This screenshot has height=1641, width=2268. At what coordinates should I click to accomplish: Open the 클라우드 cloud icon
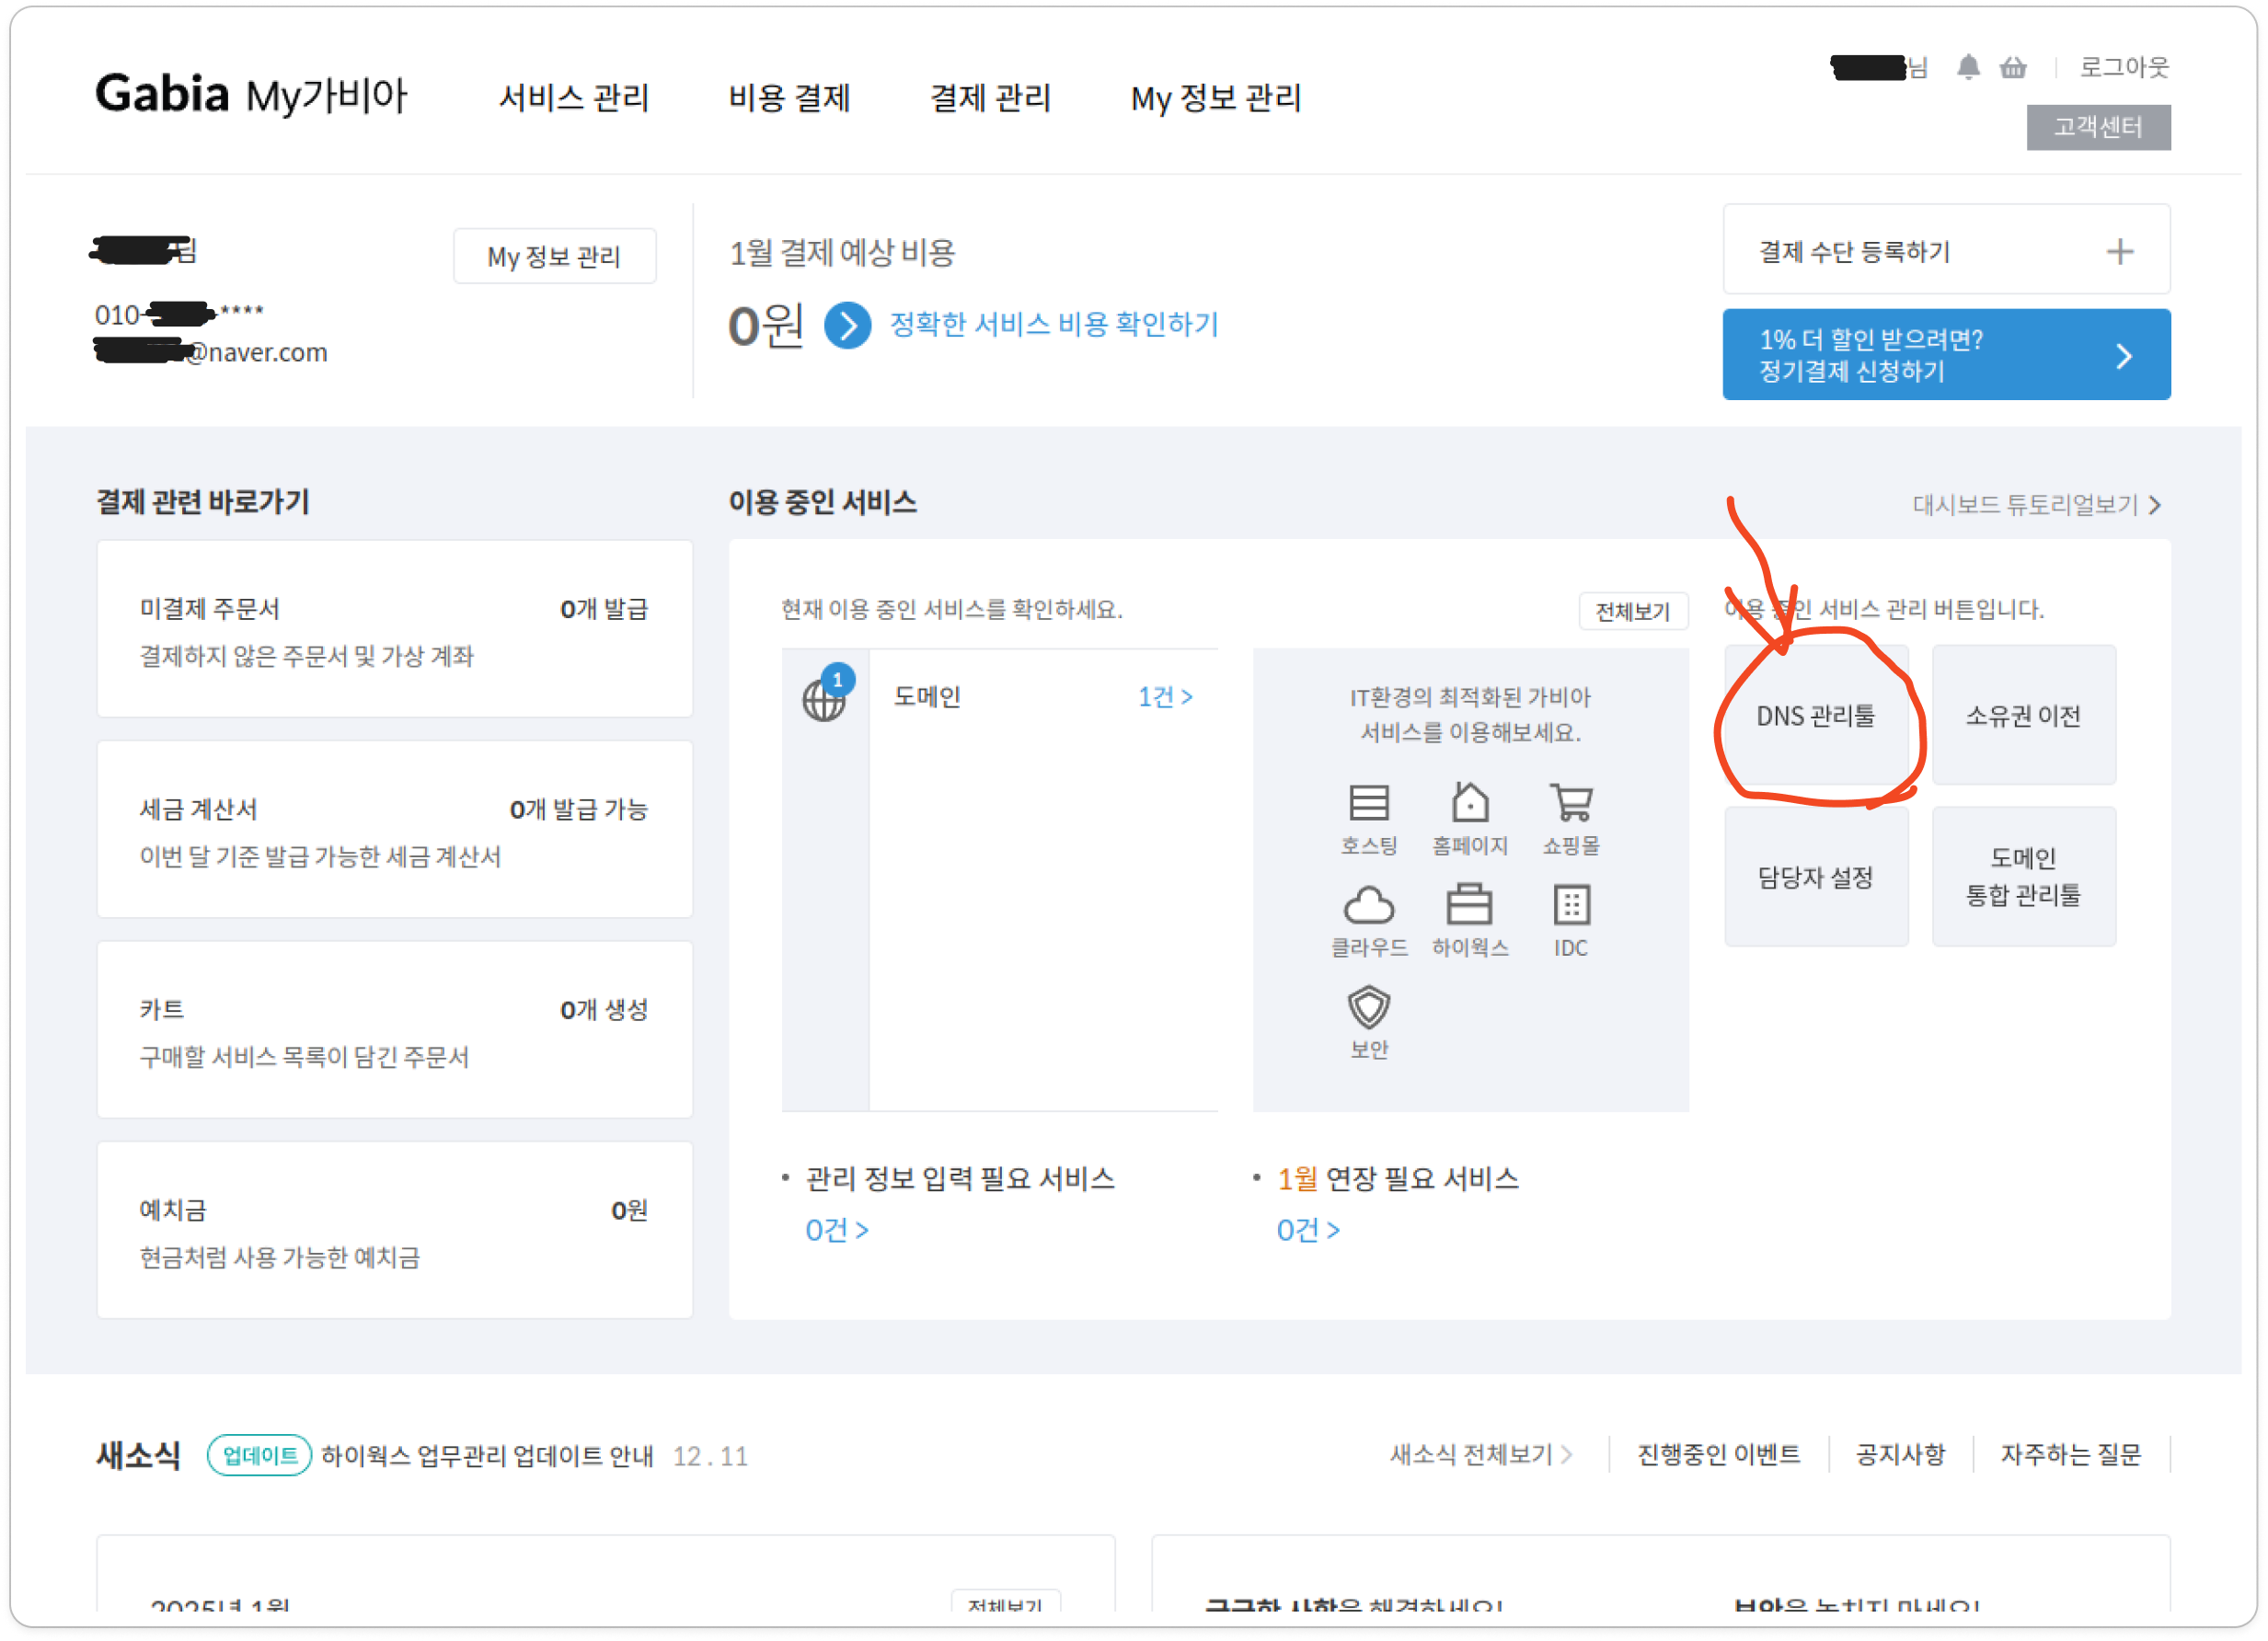click(1368, 904)
